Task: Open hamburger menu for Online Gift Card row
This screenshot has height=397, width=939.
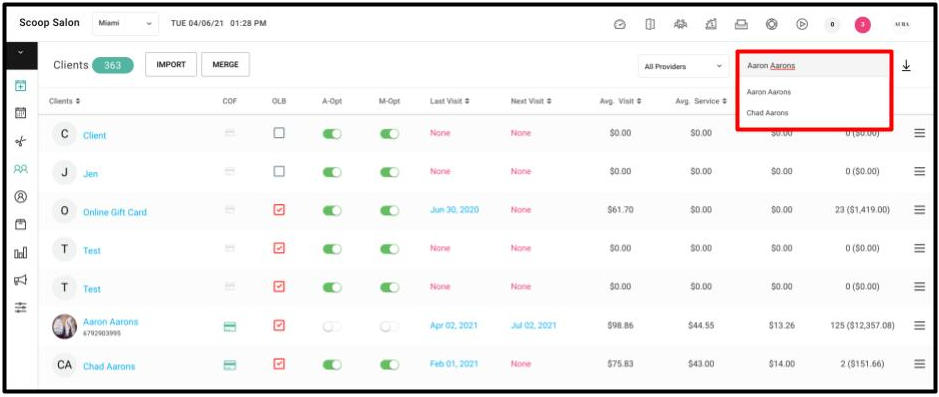Action: [x=919, y=210]
